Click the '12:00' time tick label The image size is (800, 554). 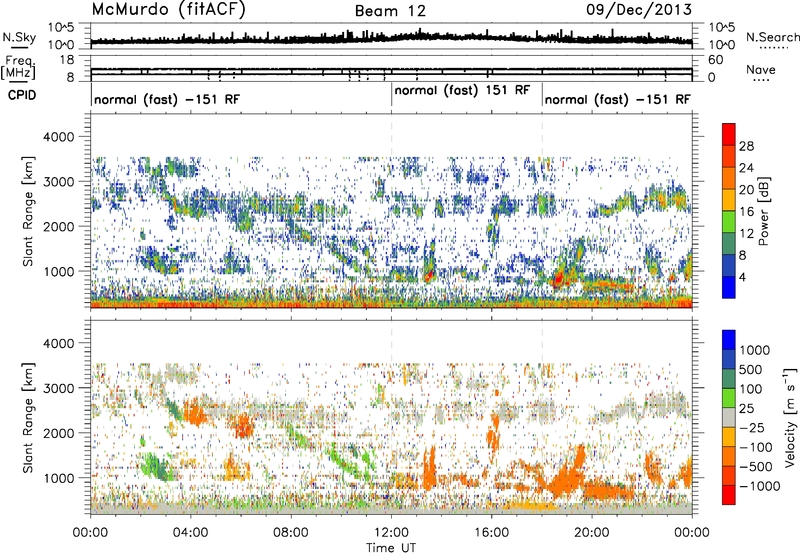click(391, 533)
